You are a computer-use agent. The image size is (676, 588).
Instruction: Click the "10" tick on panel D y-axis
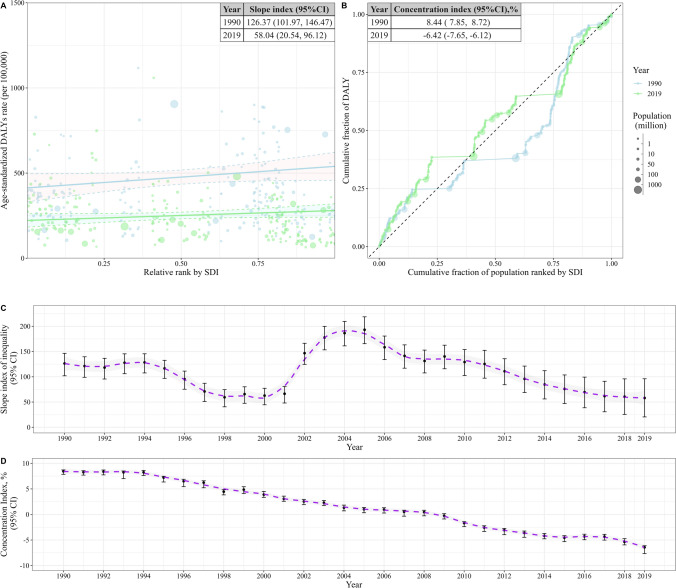coord(27,463)
